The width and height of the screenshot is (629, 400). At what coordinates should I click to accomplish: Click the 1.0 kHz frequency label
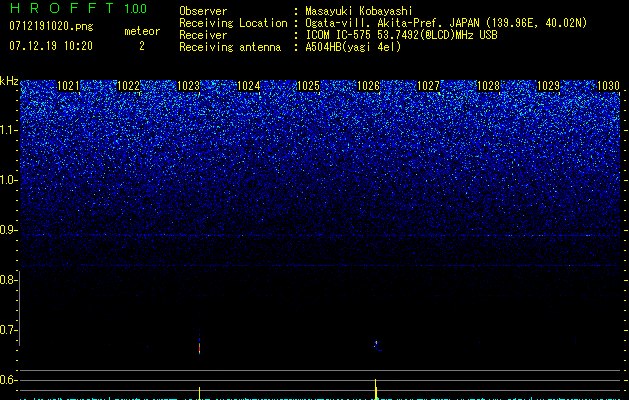point(9,180)
